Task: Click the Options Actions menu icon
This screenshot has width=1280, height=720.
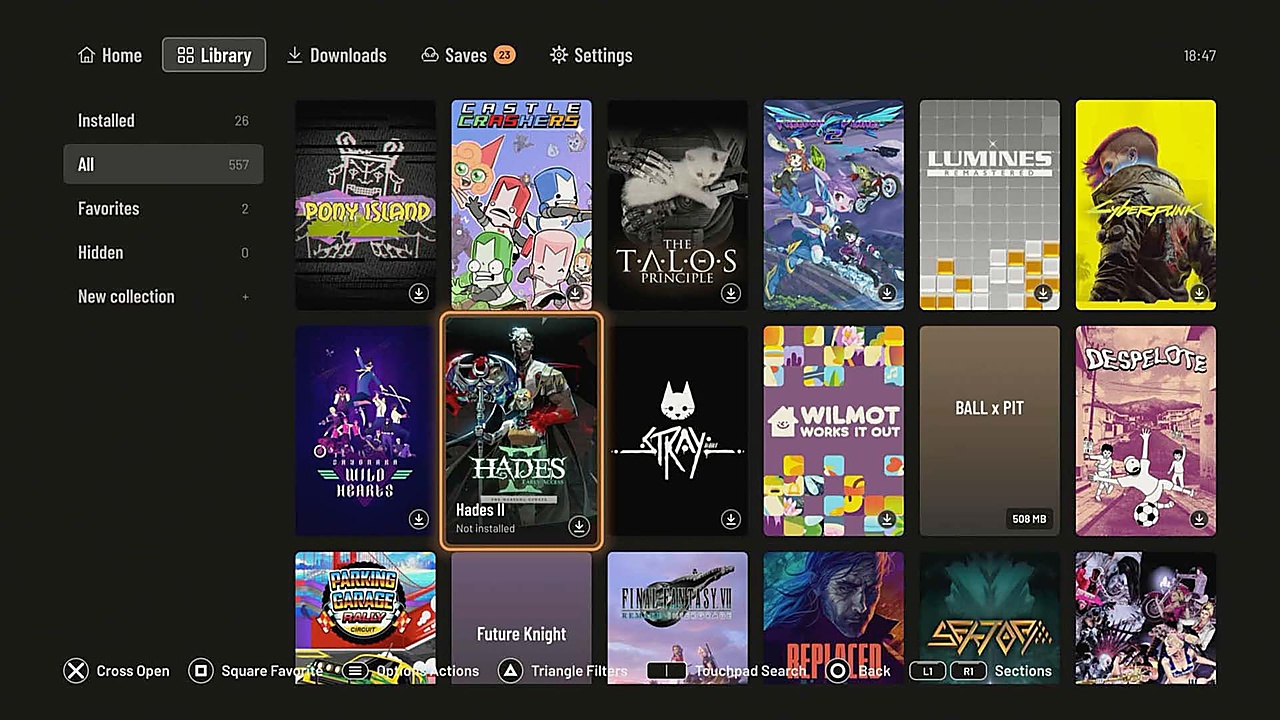Action: [x=355, y=671]
